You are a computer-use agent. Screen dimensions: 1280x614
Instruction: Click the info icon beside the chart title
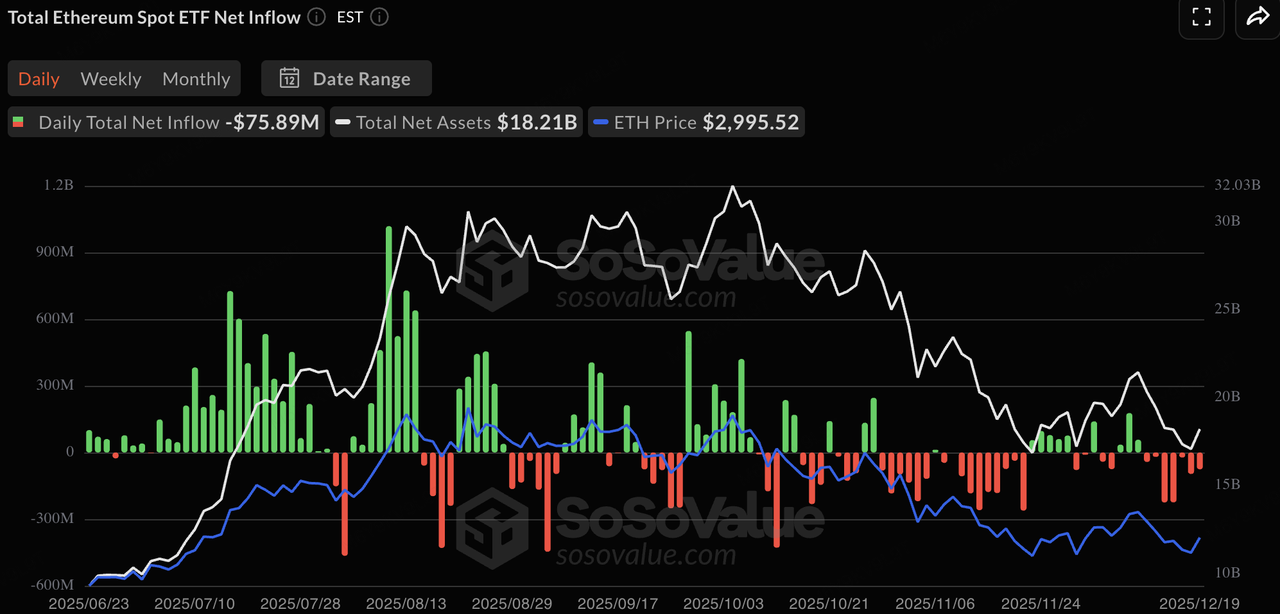click(x=316, y=17)
